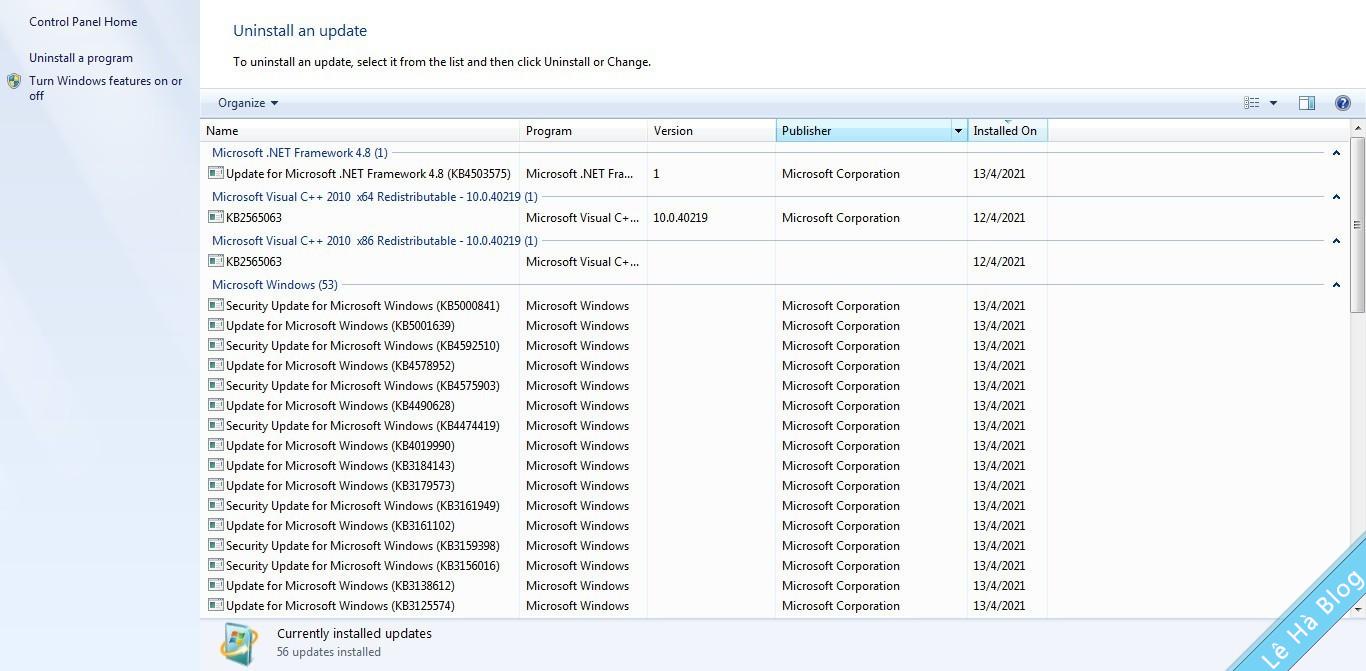Click icon beside Update KB4578952
This screenshot has height=671, width=1366.
tap(216, 365)
